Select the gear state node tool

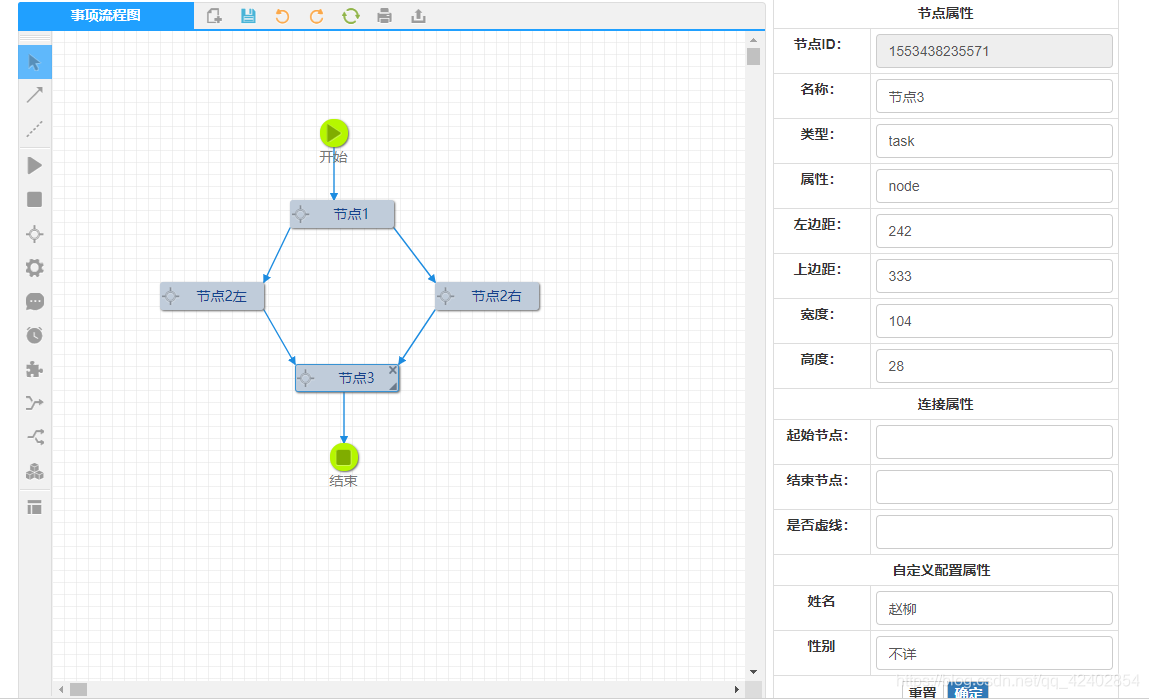pos(34,268)
